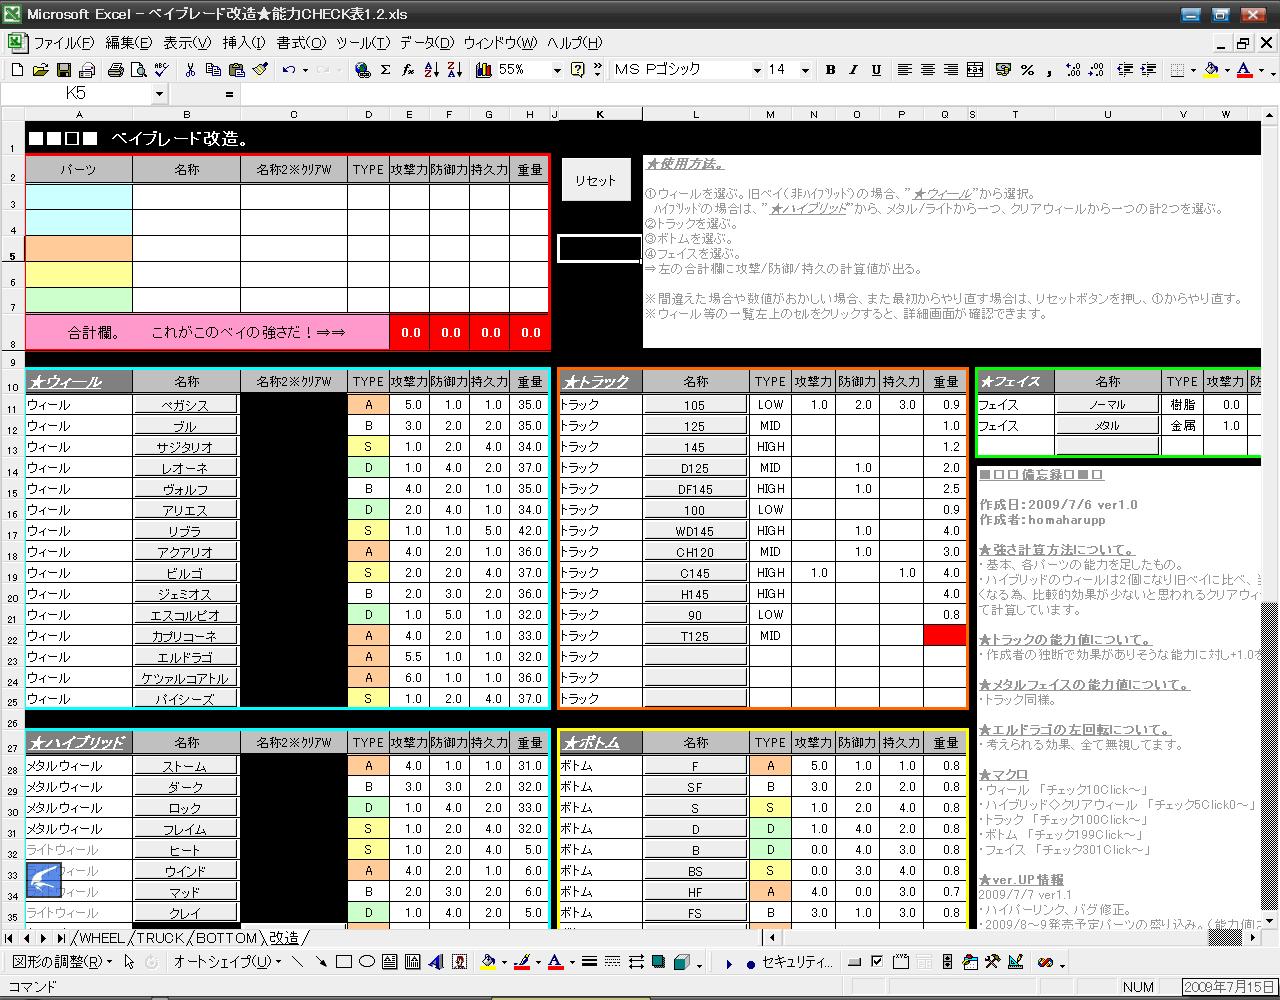Image resolution: width=1280 pixels, height=1000 pixels.
Task: Create a new workbook with the New icon
Action: (18, 70)
